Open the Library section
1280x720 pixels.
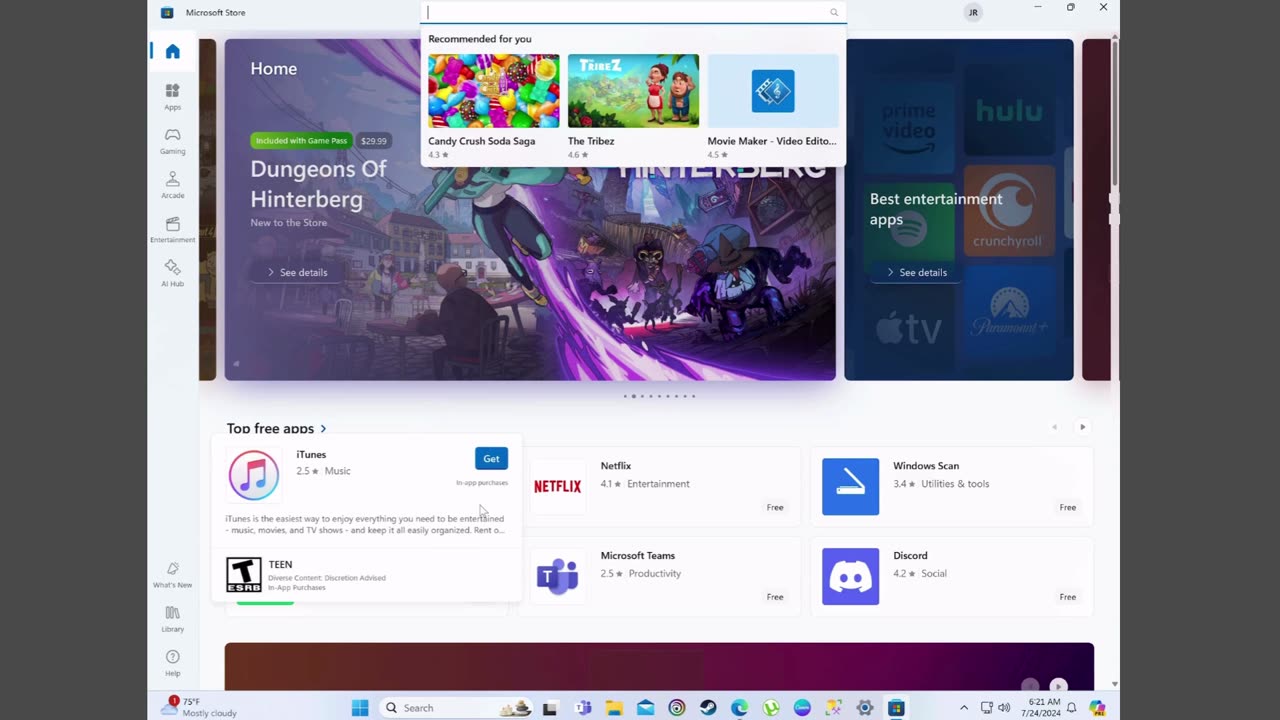(x=172, y=618)
